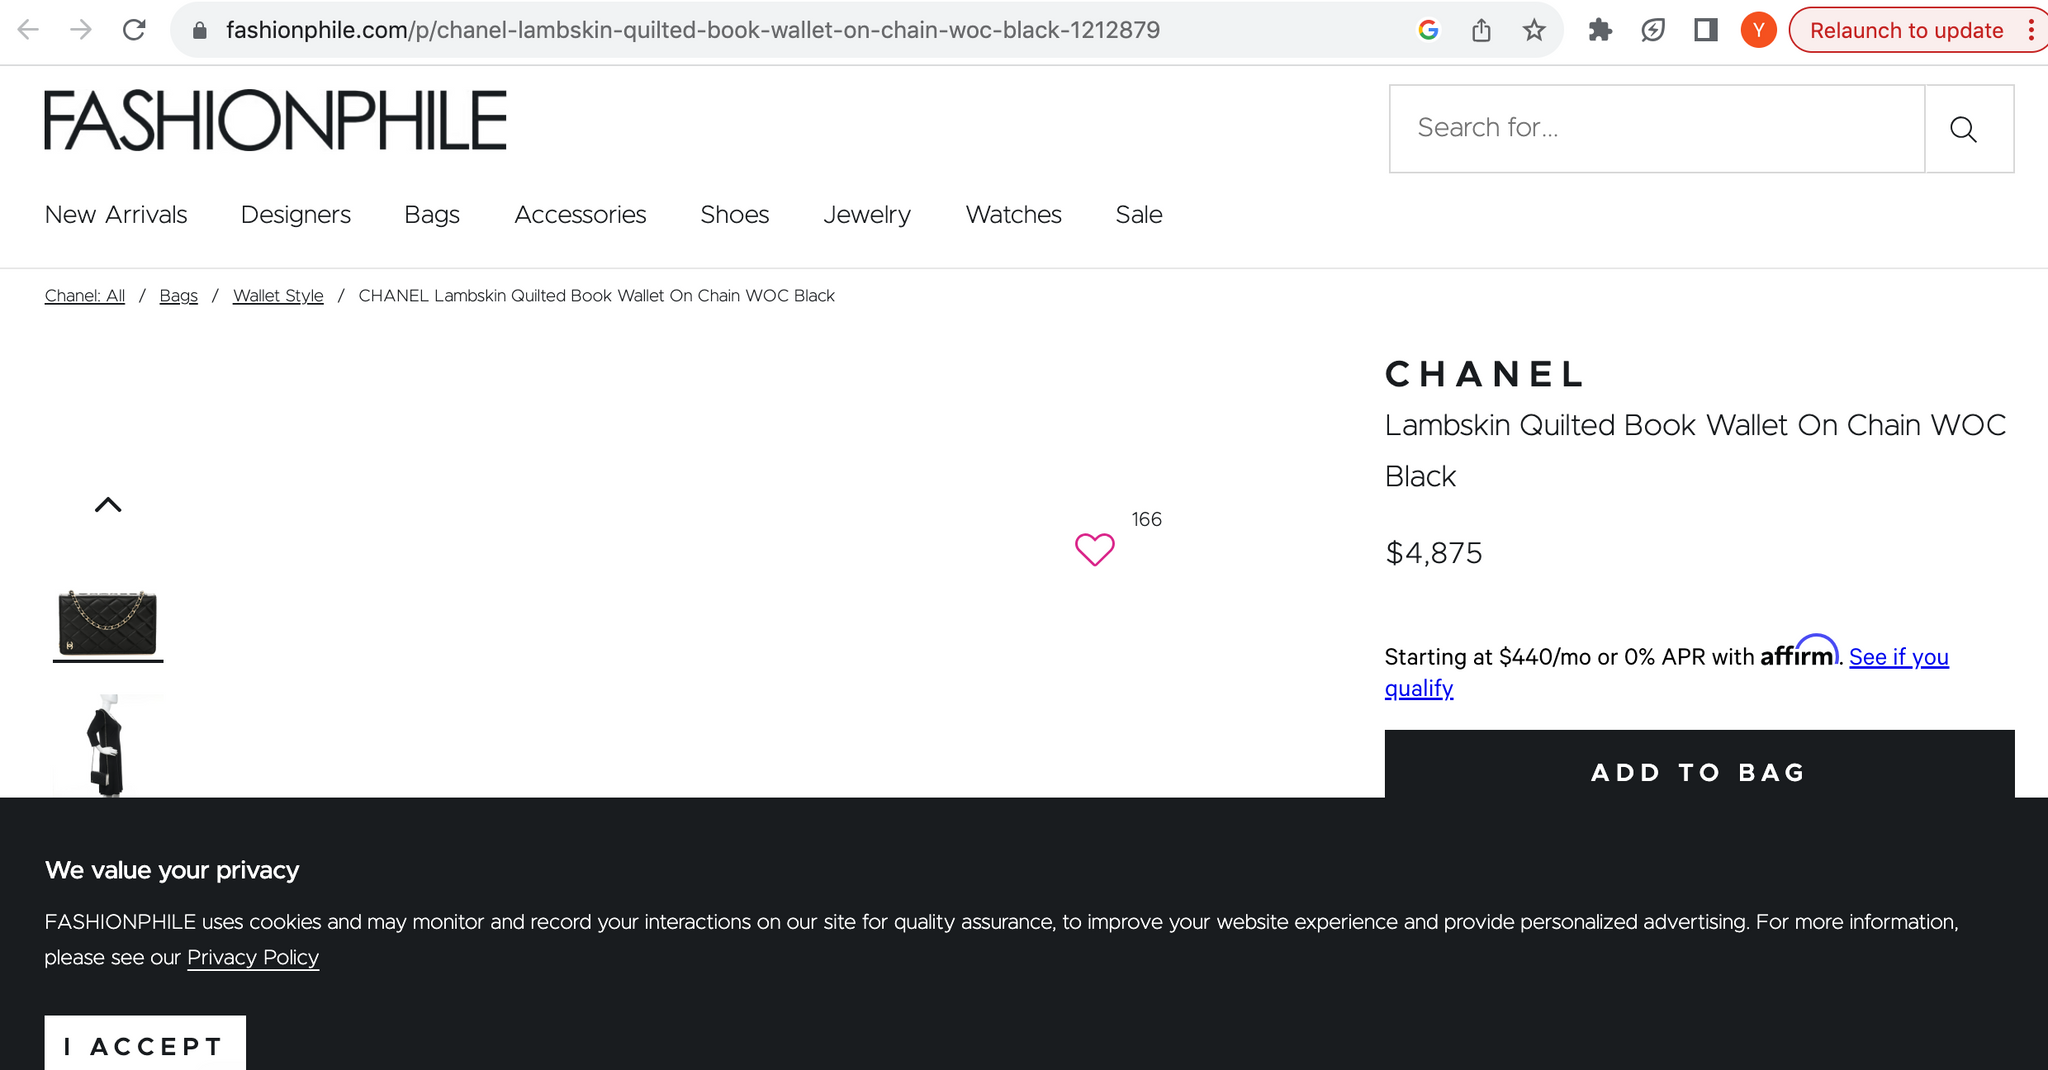Open the browser Extensions puzzle icon
This screenshot has height=1070, width=2048.
point(1600,30)
